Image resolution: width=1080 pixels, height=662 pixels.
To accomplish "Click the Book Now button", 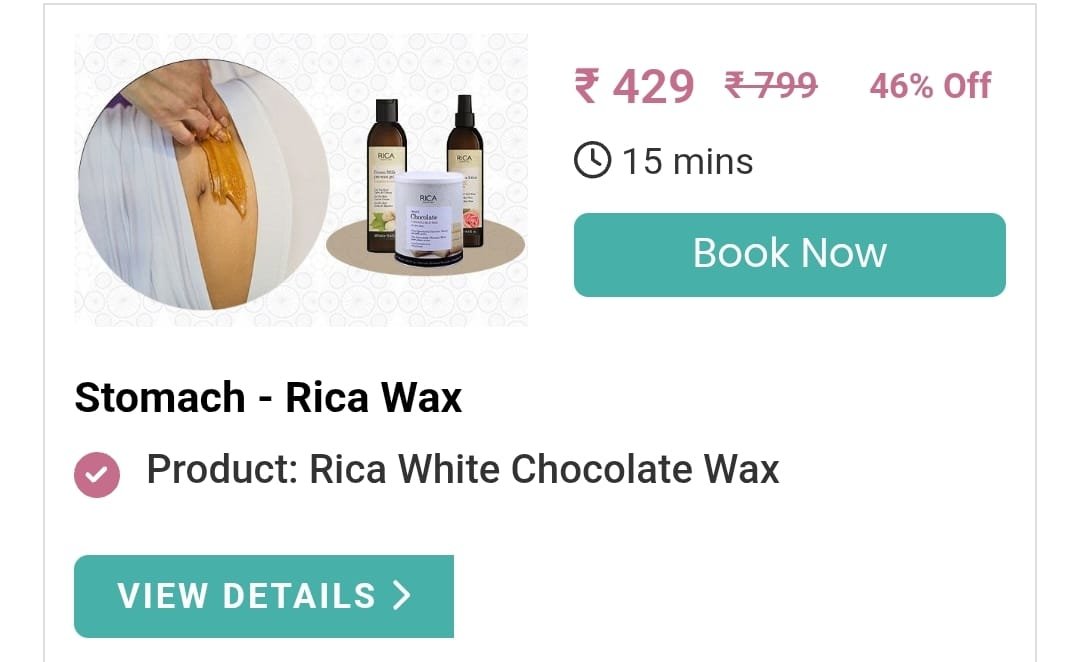I will coord(789,255).
